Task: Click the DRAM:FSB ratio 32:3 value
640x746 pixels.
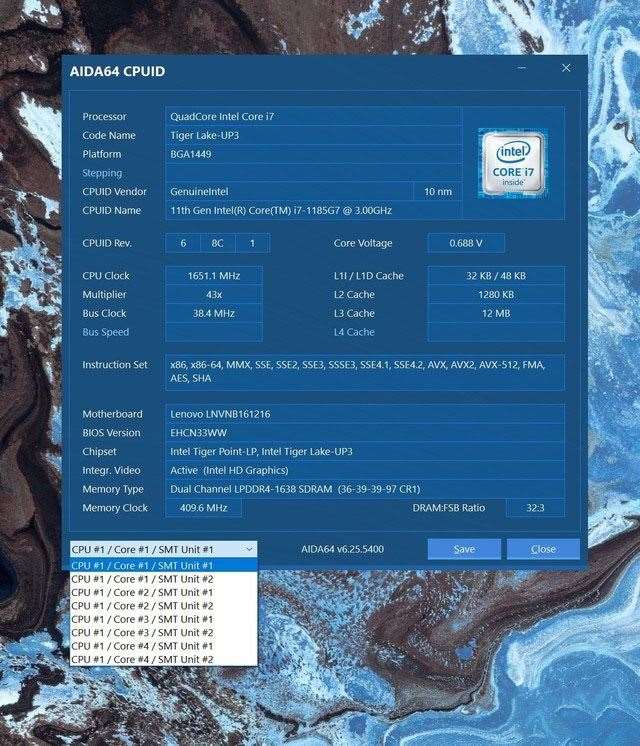Action: click(x=535, y=508)
